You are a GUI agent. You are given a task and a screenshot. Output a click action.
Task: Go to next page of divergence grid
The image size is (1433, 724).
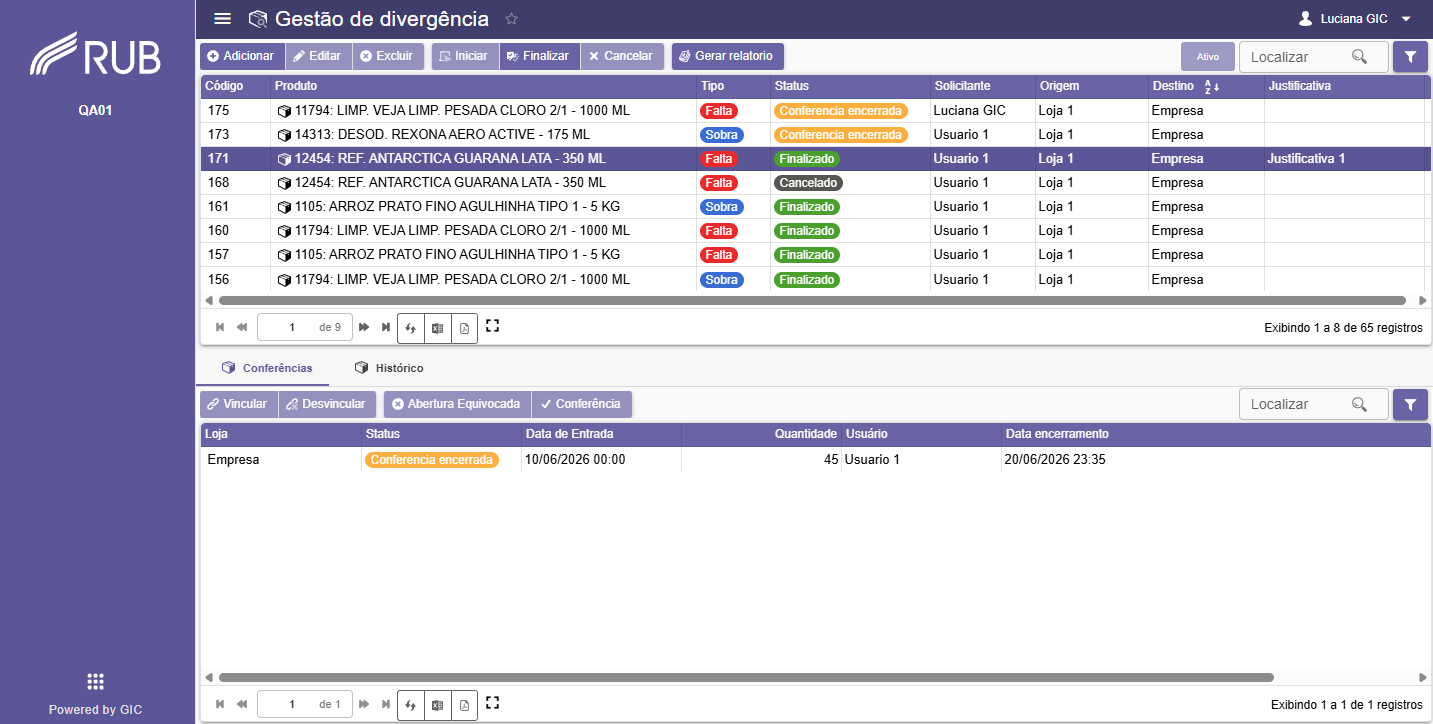click(x=364, y=327)
